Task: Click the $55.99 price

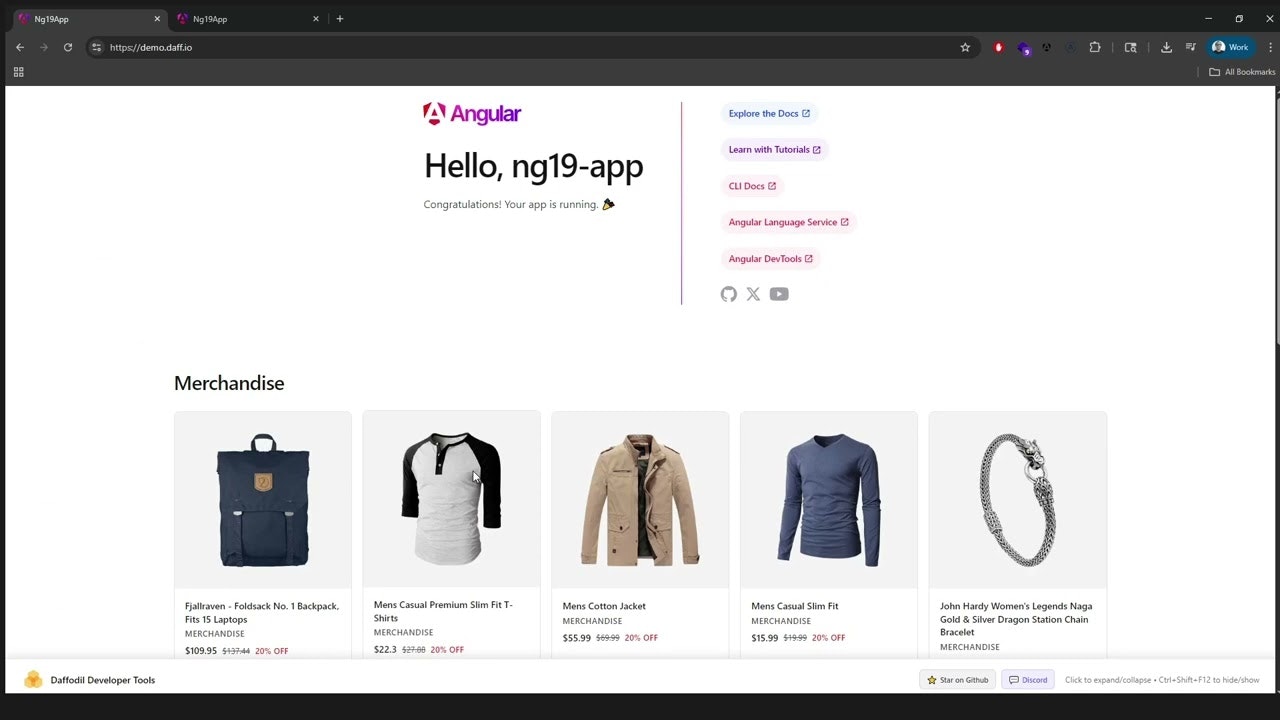Action: point(577,638)
